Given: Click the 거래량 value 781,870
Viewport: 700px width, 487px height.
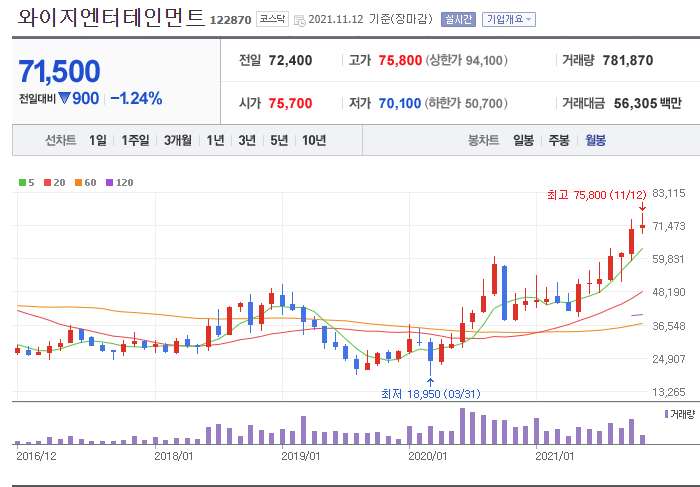Looking at the screenshot, I should click(628, 60).
